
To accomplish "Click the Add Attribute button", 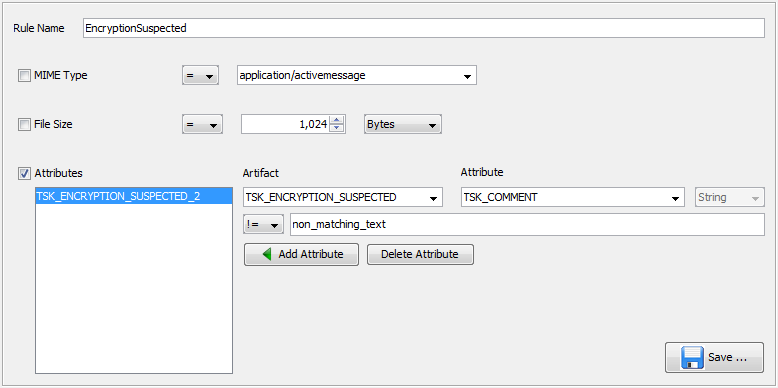I will coord(301,255).
